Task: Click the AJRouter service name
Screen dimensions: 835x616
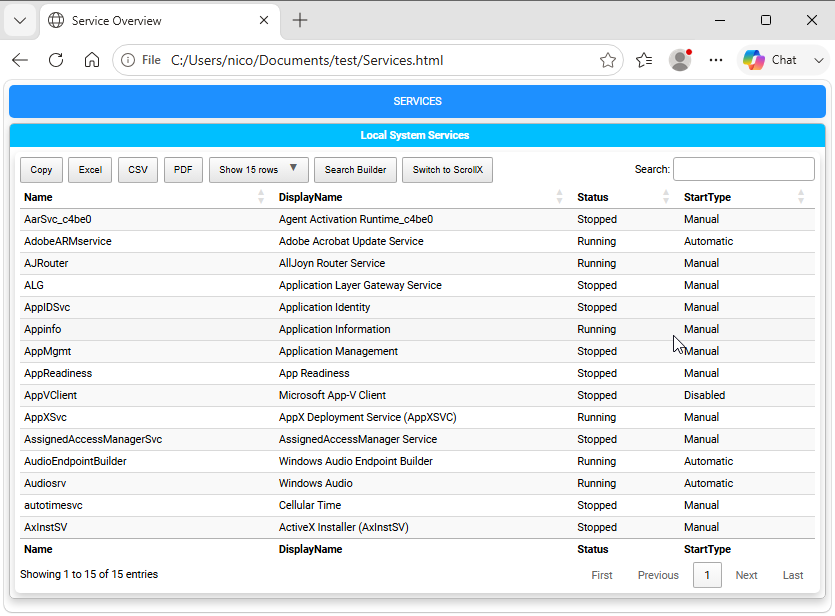Action: click(46, 263)
